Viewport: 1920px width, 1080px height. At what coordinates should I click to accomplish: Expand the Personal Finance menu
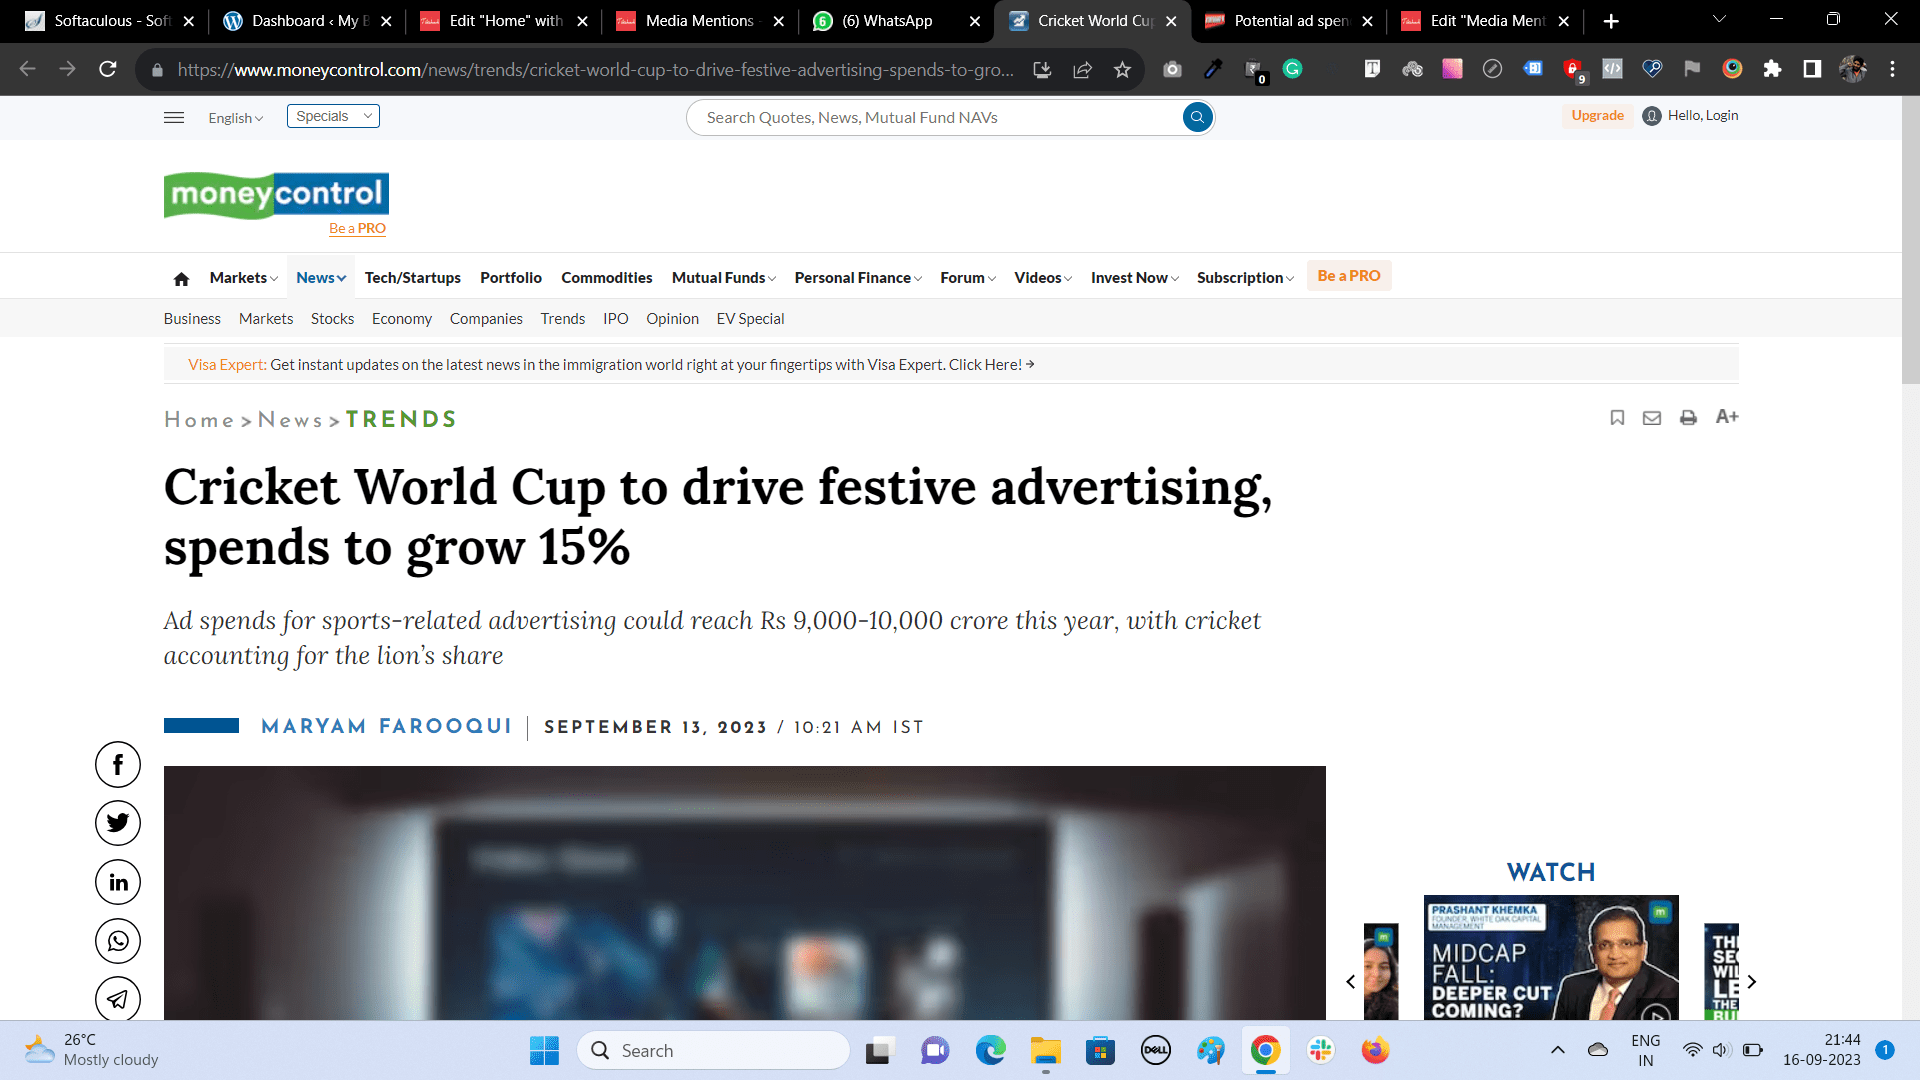[x=858, y=278]
